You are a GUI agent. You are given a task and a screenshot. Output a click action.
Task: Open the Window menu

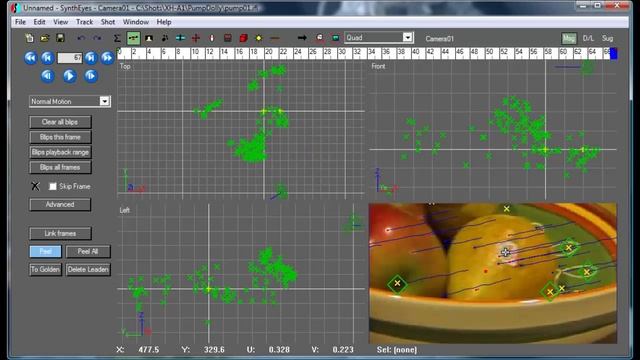[x=136, y=22]
